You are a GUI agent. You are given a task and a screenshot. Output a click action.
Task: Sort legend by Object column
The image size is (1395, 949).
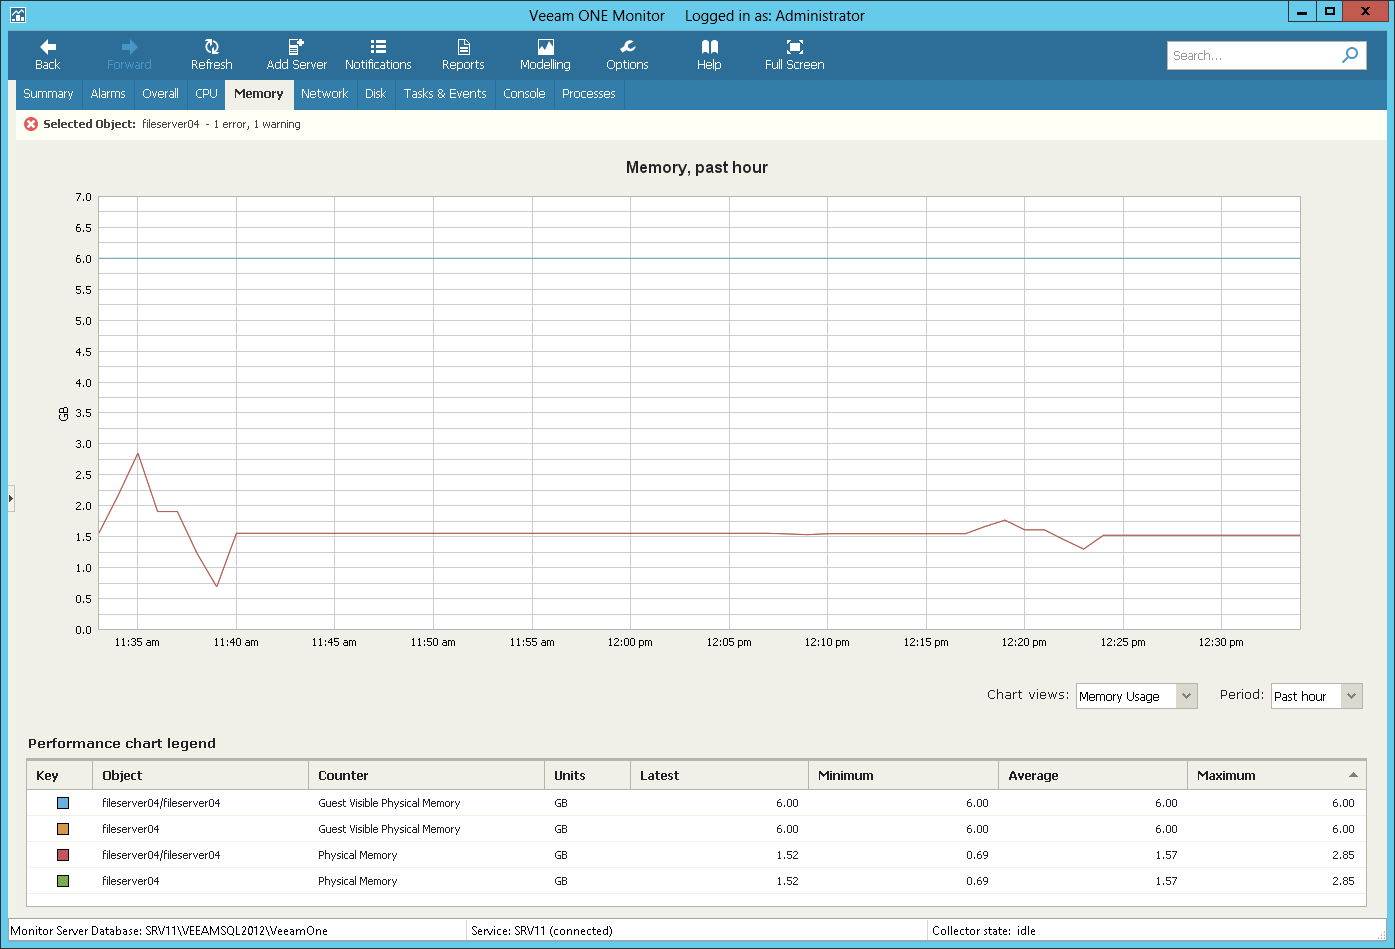201,775
